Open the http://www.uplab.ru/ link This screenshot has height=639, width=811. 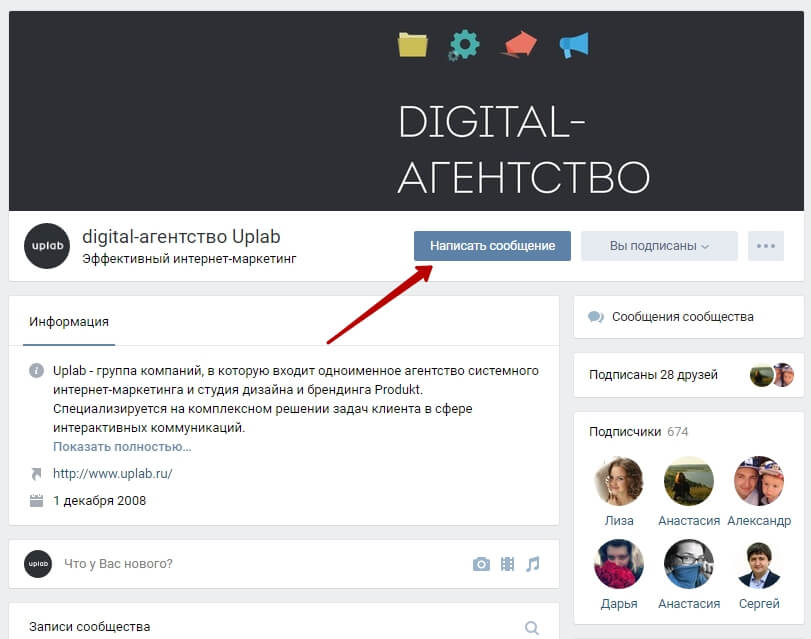click(113, 474)
